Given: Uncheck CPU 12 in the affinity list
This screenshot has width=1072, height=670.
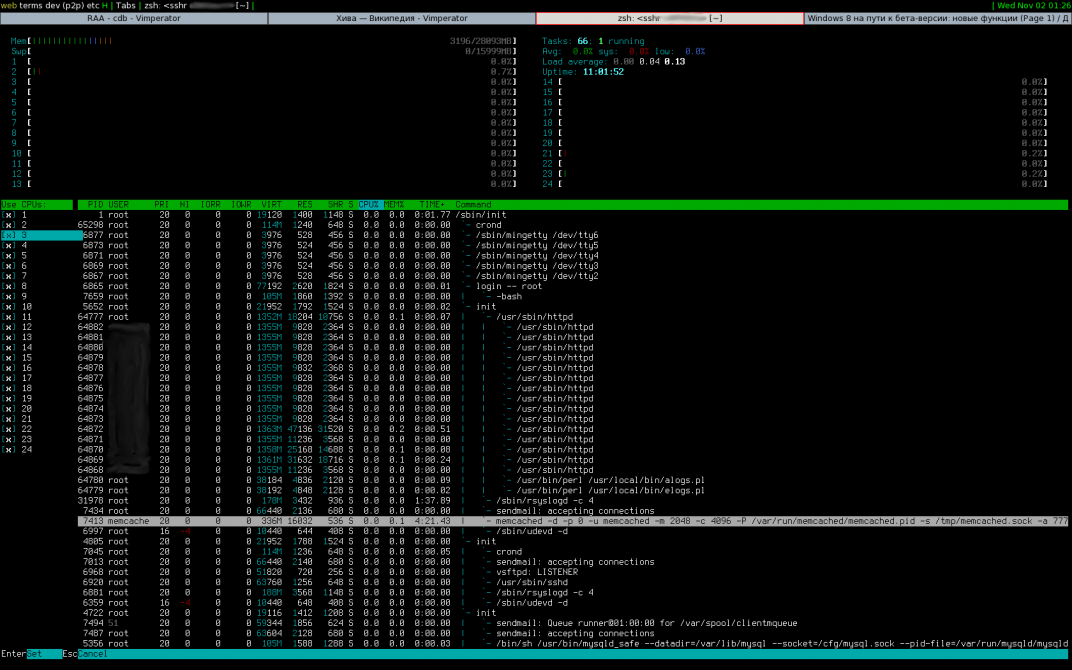Looking at the screenshot, I should click(9, 327).
